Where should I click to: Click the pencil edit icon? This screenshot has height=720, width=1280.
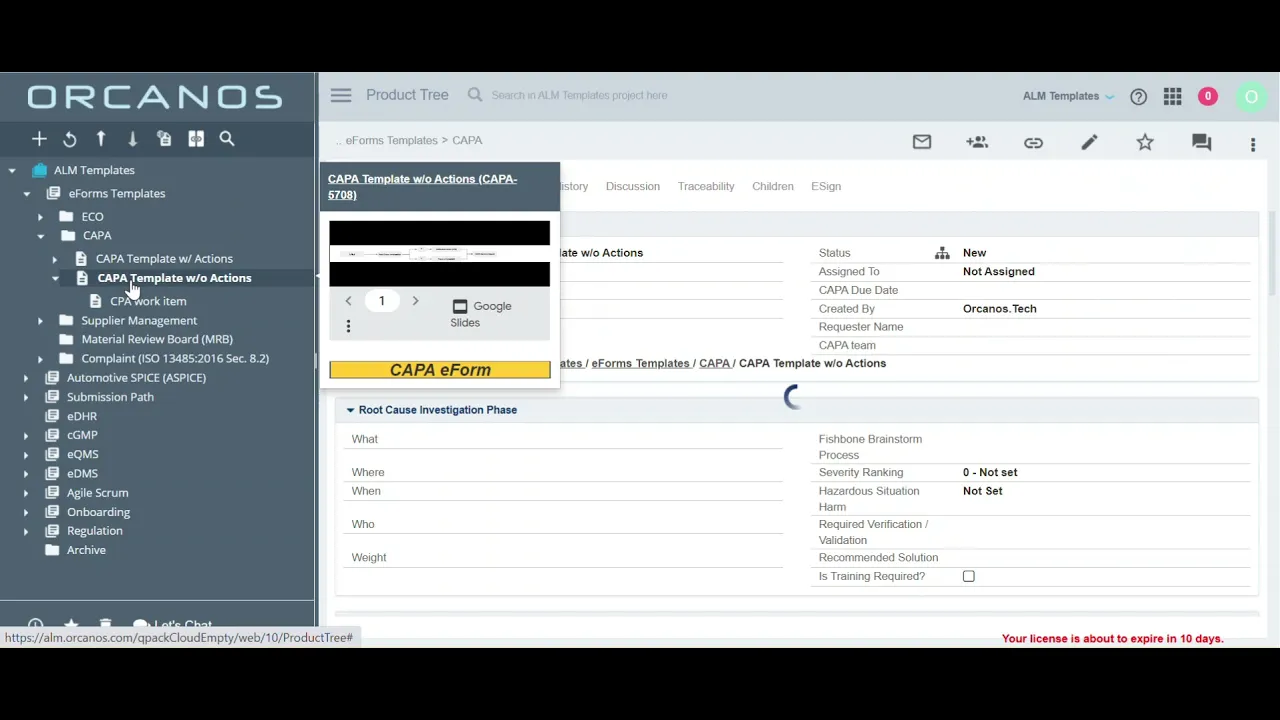coord(1089,143)
